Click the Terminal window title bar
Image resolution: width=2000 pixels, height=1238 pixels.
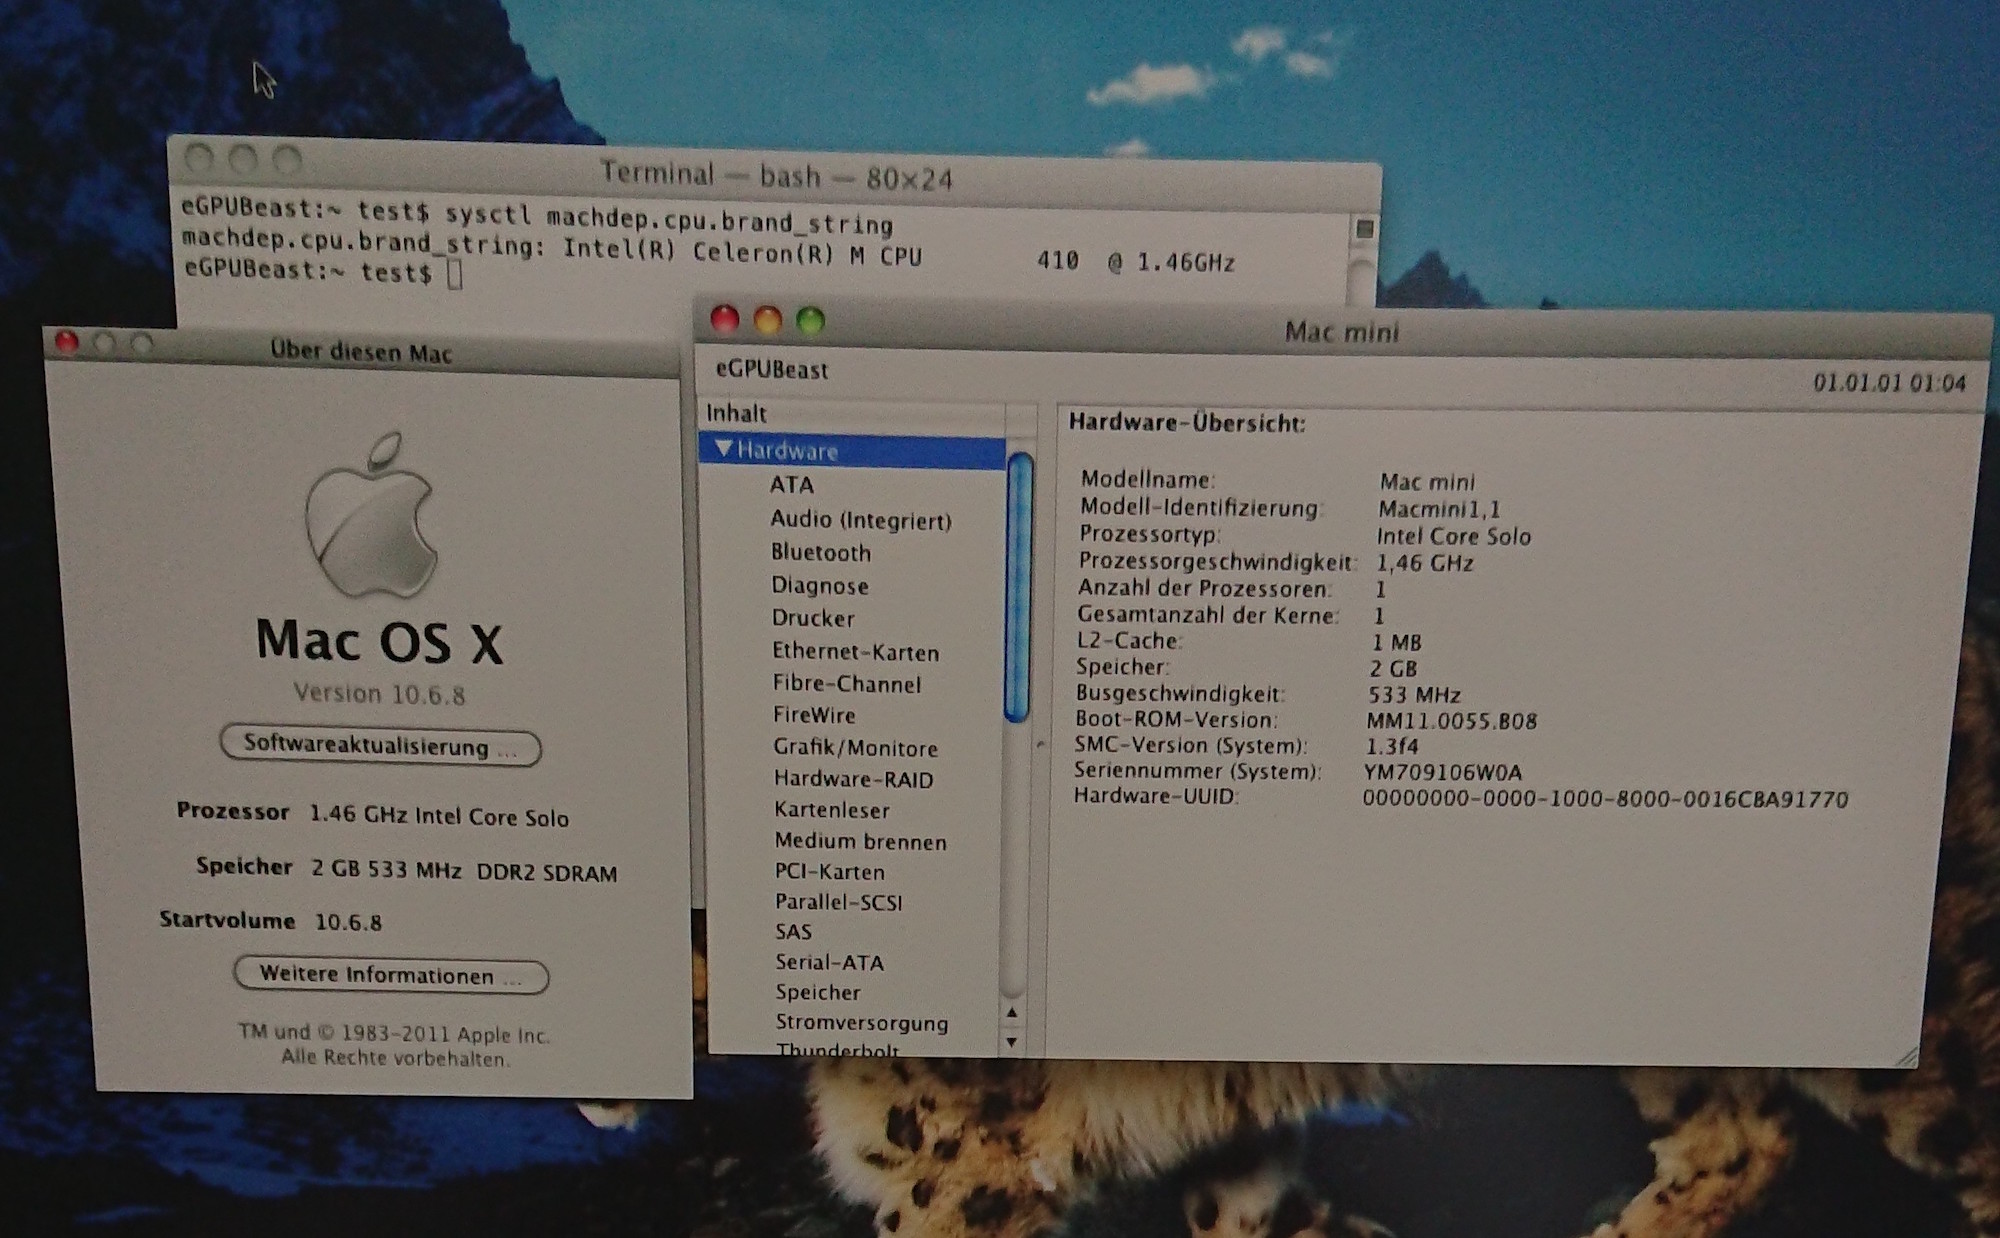pos(775,176)
